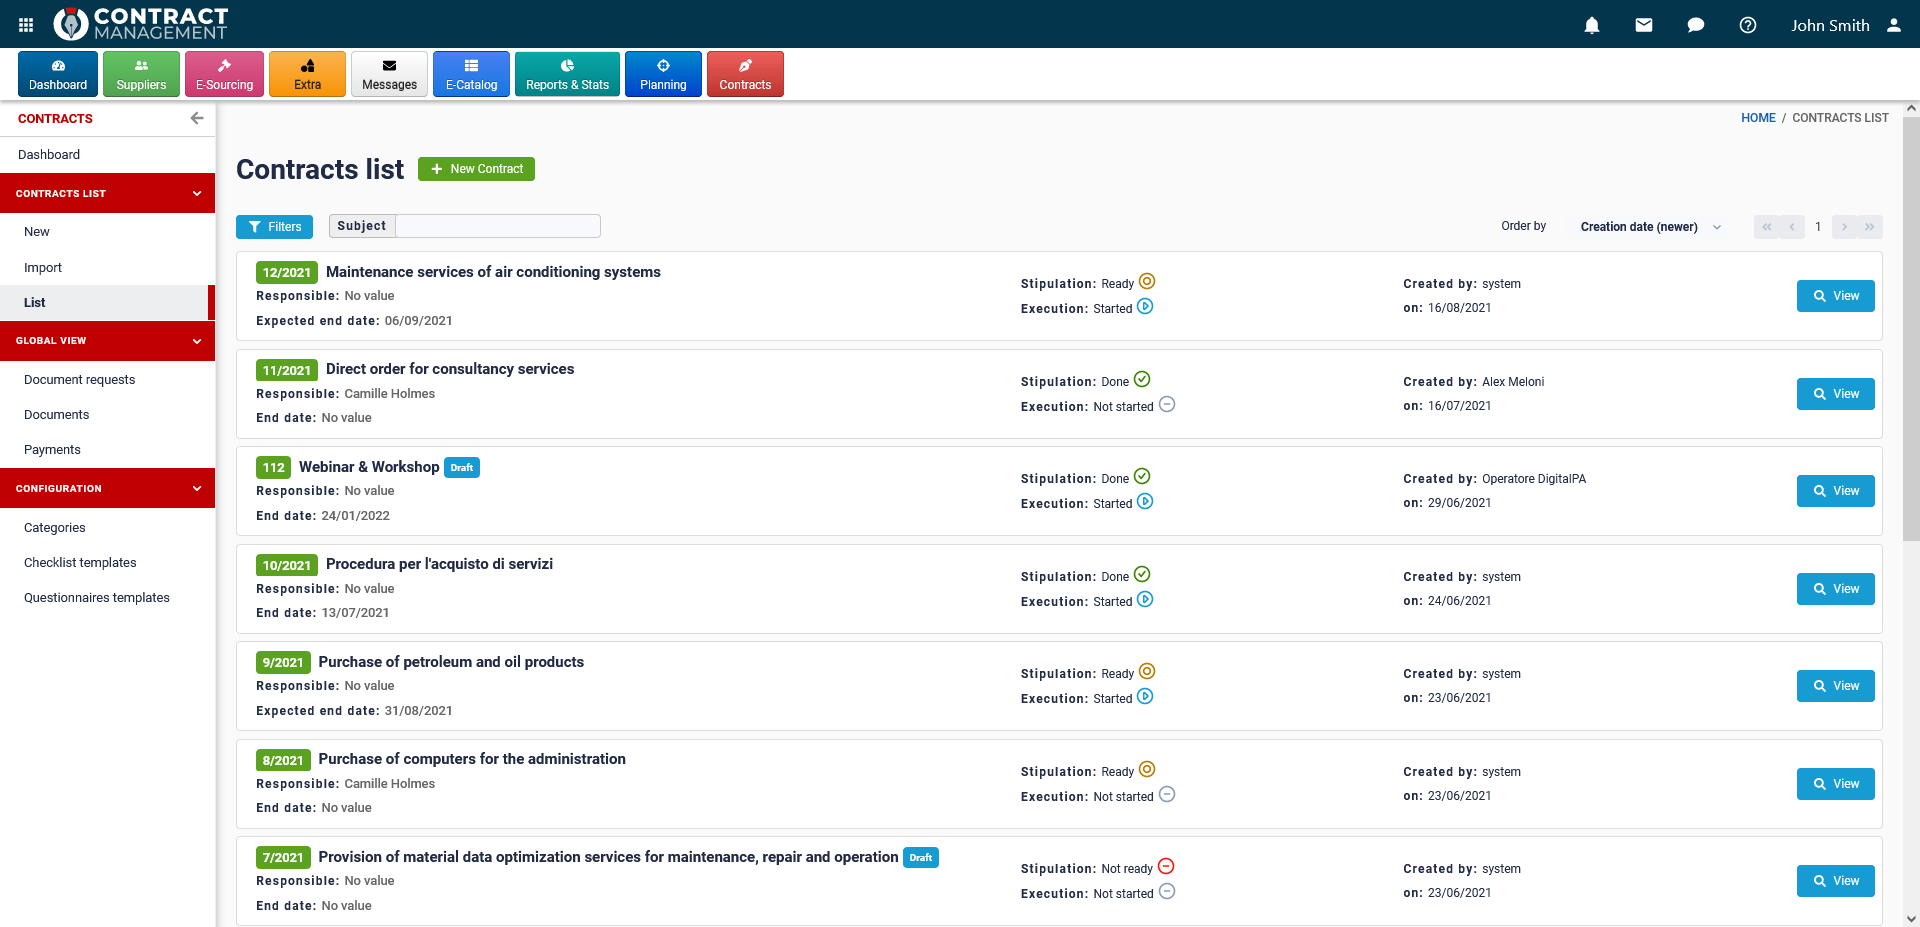Switch to the Planning tab
Screen dimensions: 1920x927
(663, 74)
